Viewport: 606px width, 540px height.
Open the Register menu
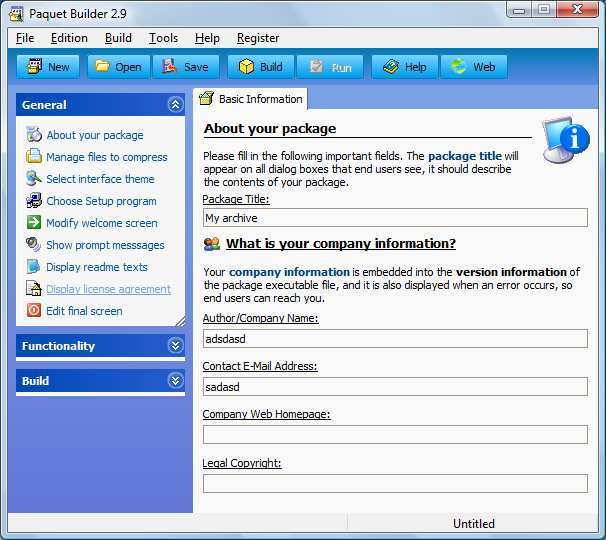tap(258, 38)
